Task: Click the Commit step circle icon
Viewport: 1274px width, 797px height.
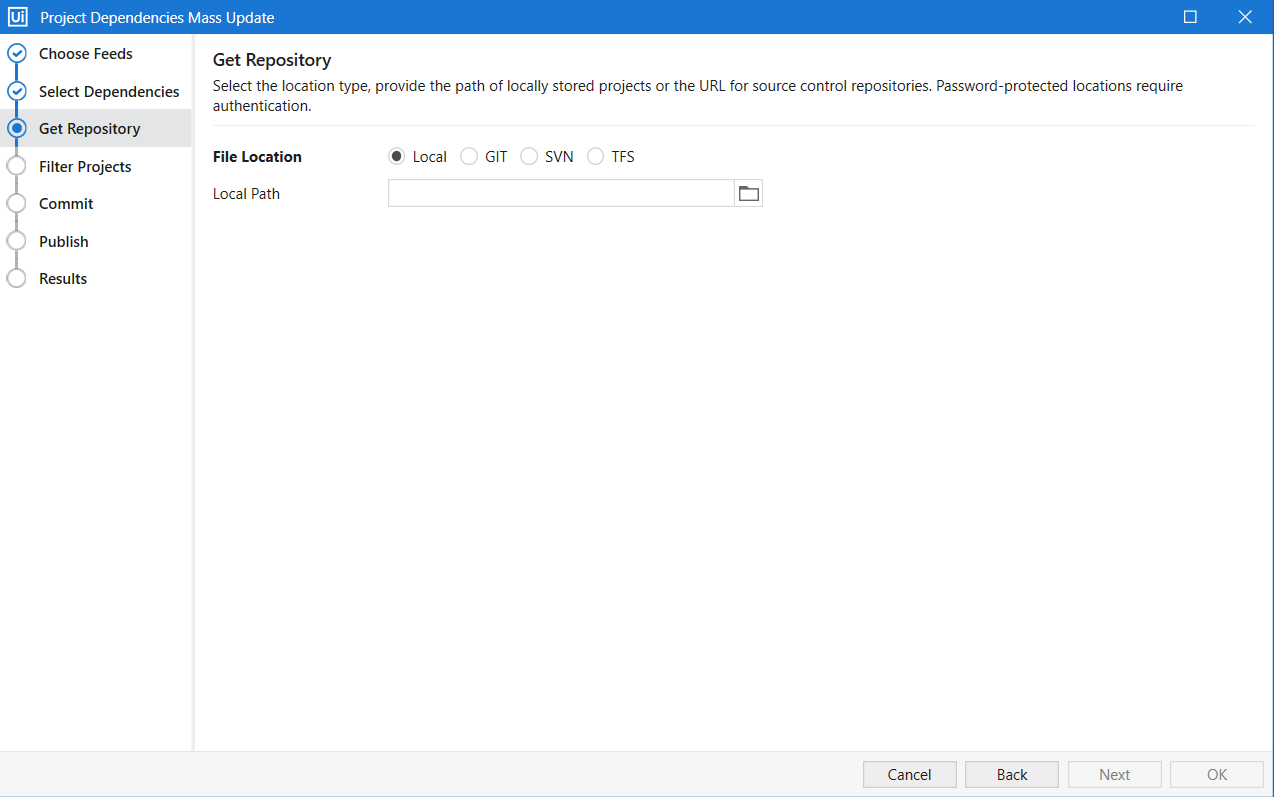Action: pos(17,204)
